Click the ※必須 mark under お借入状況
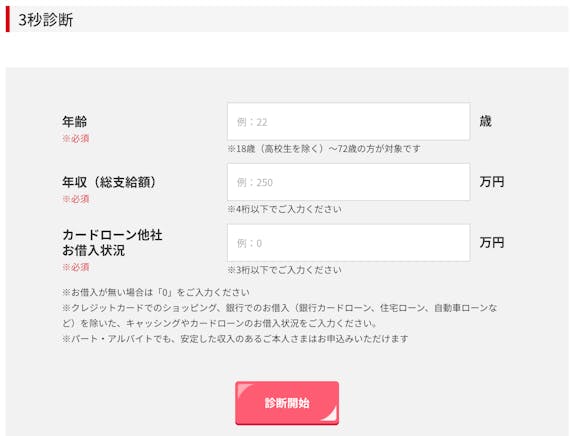This screenshot has width=570, height=436. tap(76, 267)
